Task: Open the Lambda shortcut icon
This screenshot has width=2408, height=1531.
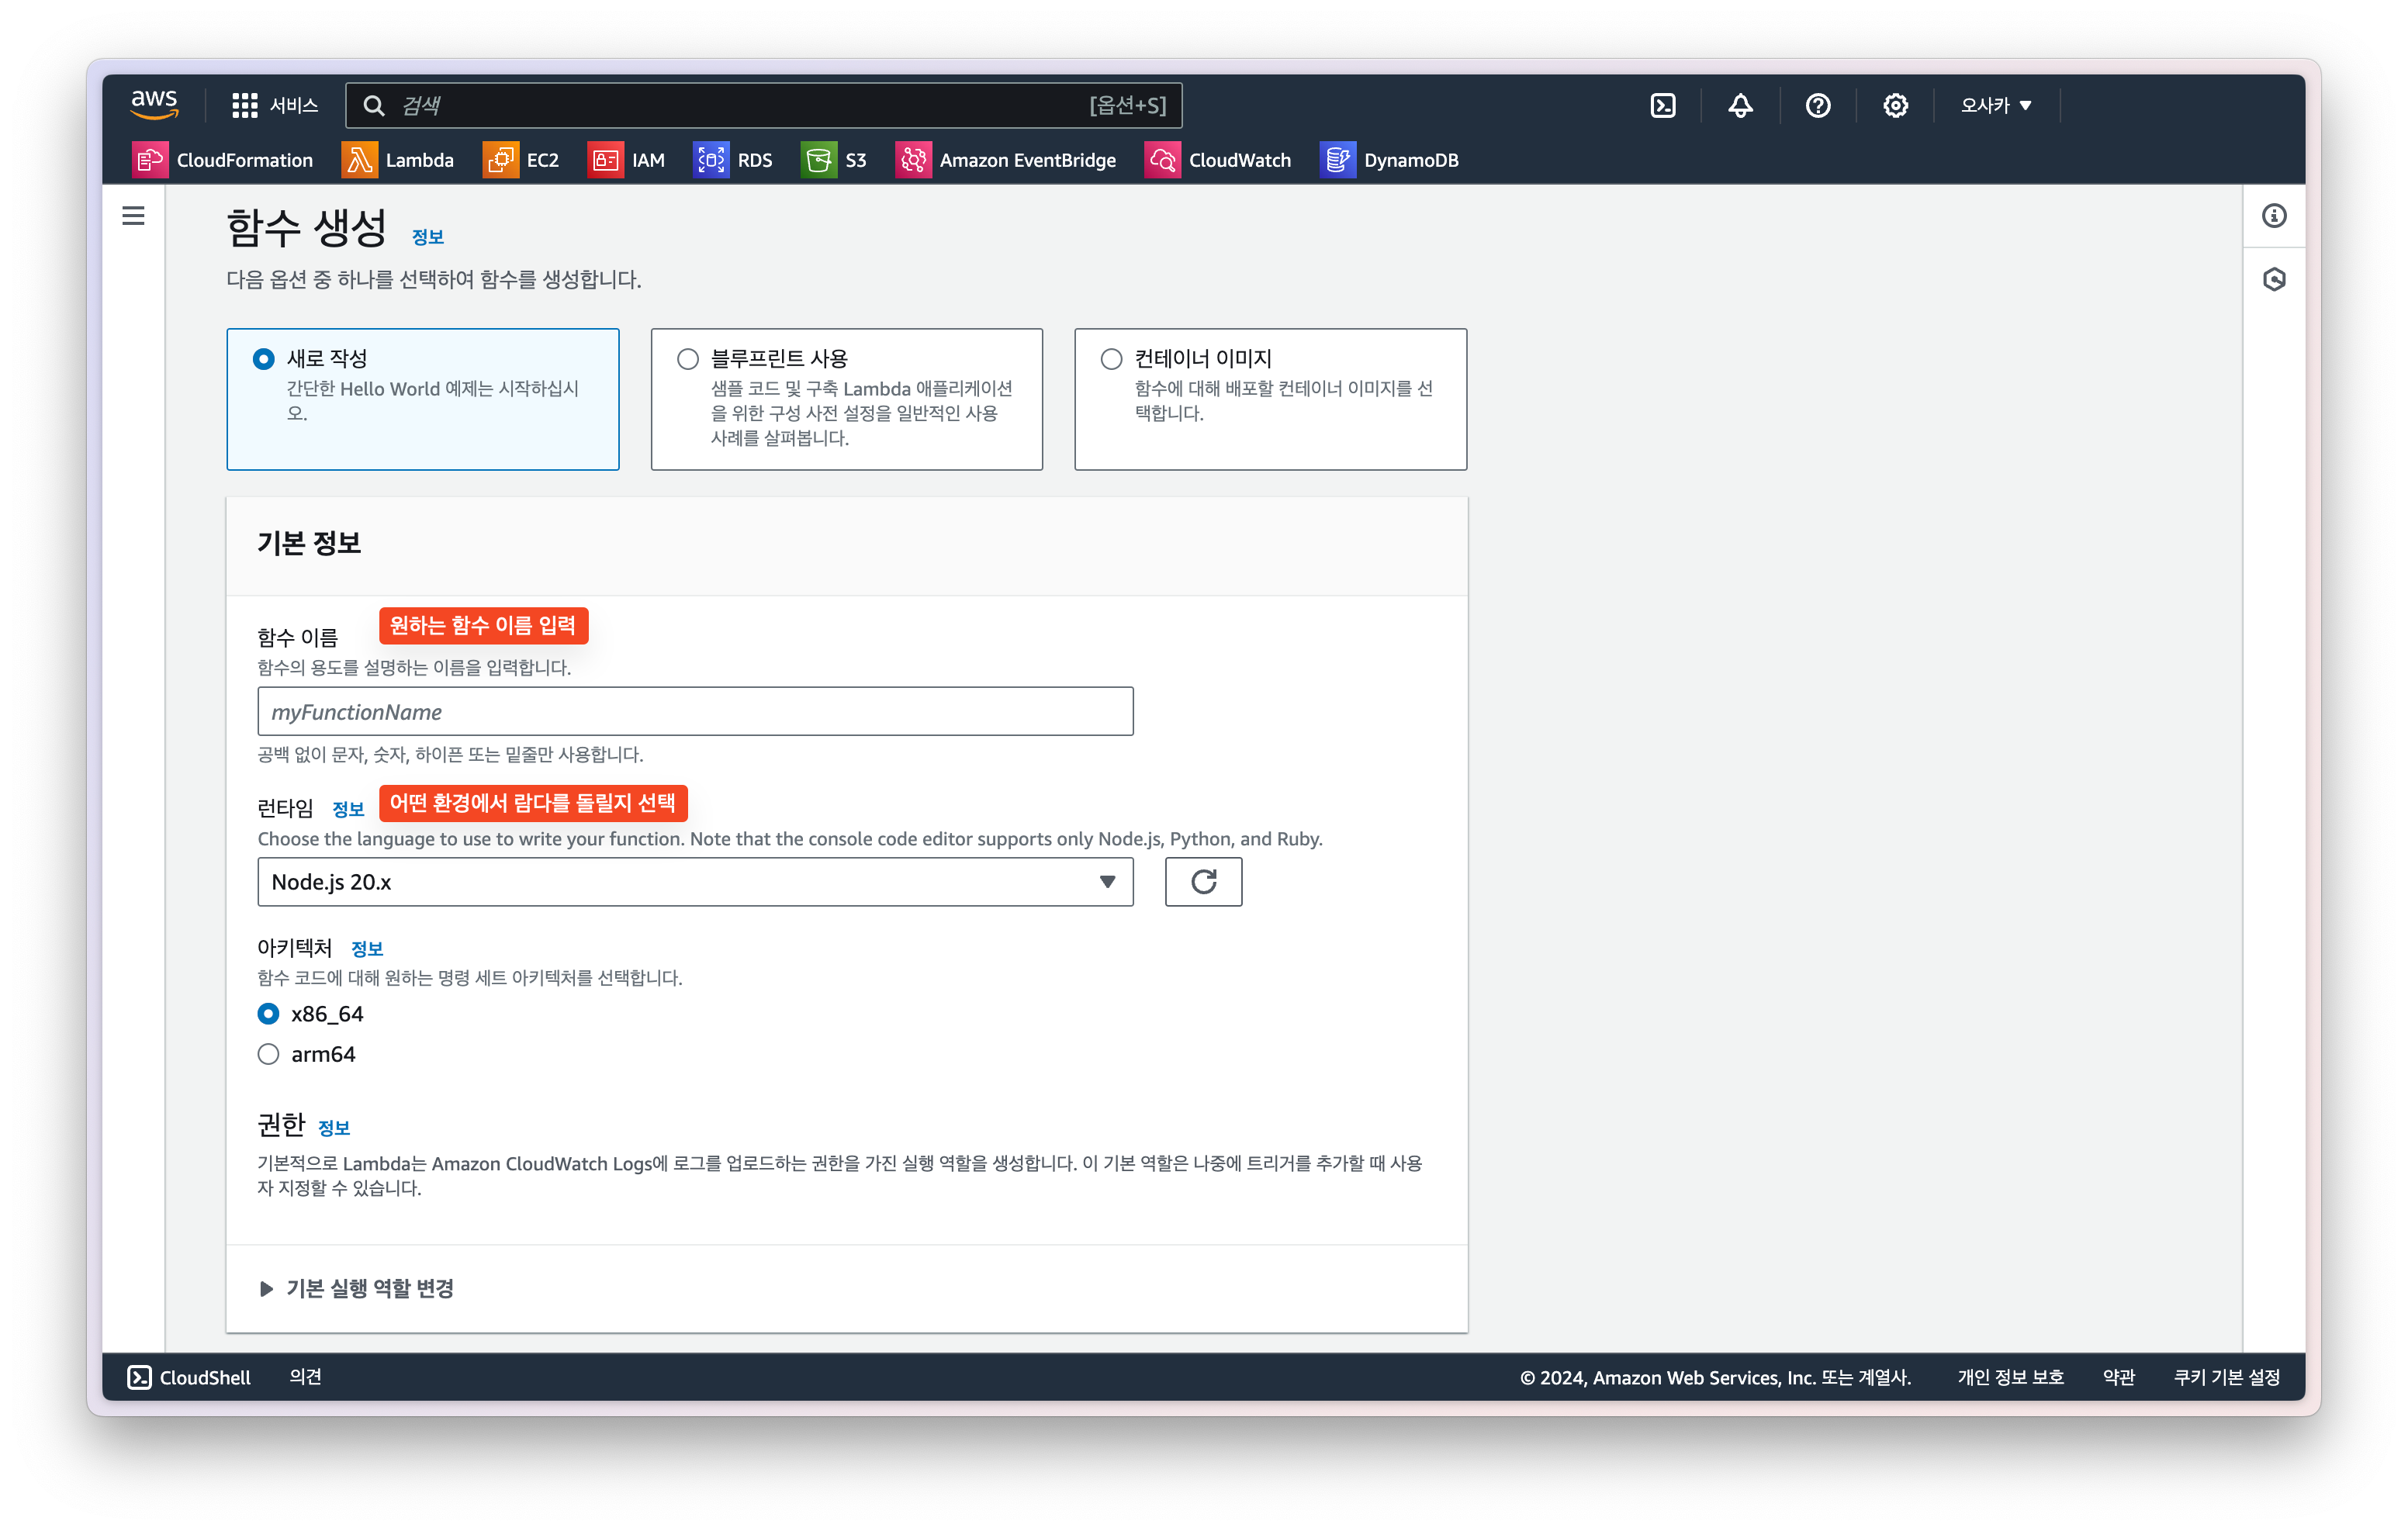Action: pyautogui.click(x=359, y=160)
